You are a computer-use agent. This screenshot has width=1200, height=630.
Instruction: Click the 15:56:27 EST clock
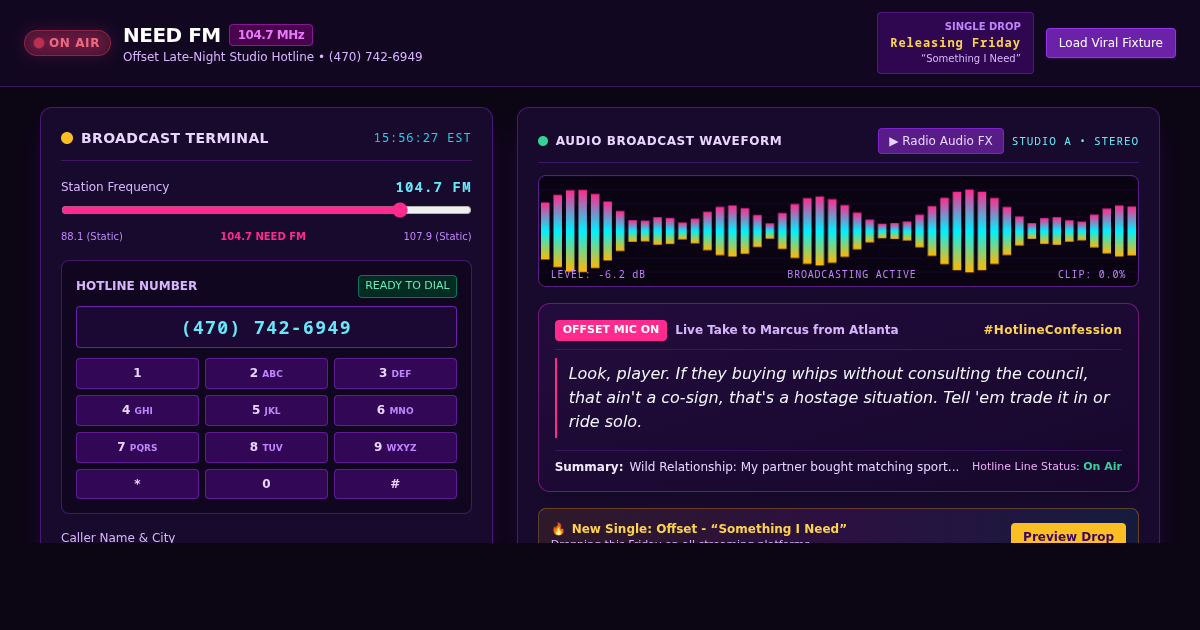point(422,138)
